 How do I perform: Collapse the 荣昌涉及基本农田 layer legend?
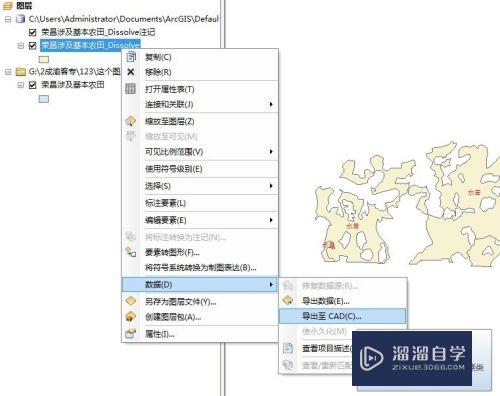[21, 85]
